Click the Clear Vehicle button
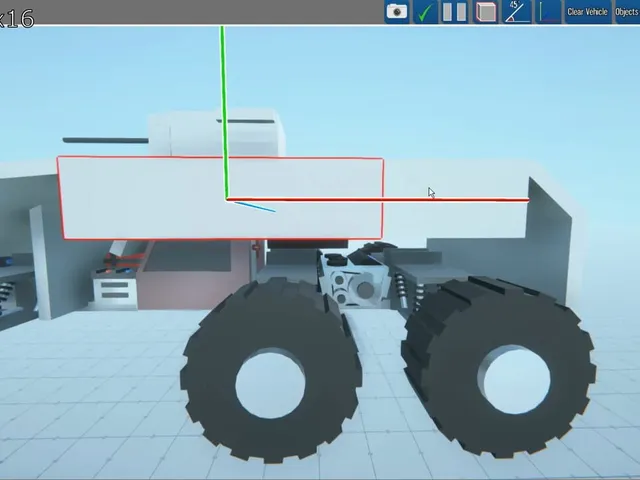The image size is (640, 480). 587,12
